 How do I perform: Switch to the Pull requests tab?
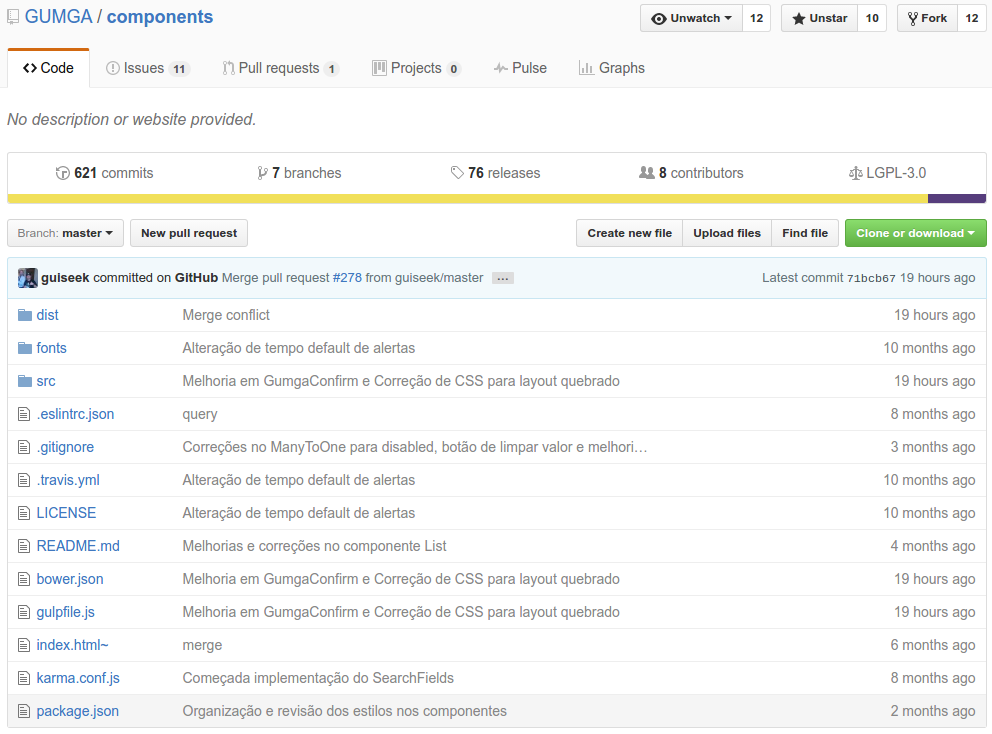pos(281,68)
